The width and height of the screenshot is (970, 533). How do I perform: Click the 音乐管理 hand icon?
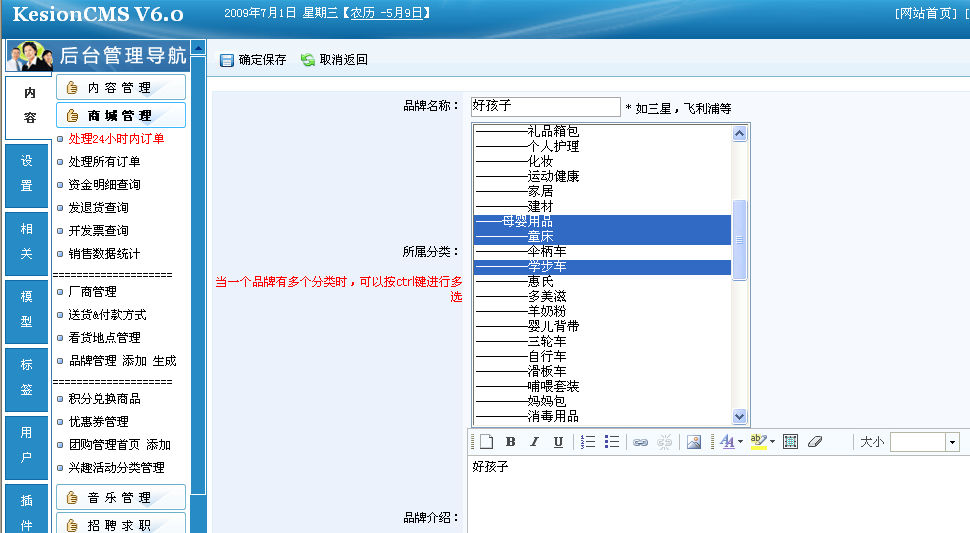[x=72, y=498]
